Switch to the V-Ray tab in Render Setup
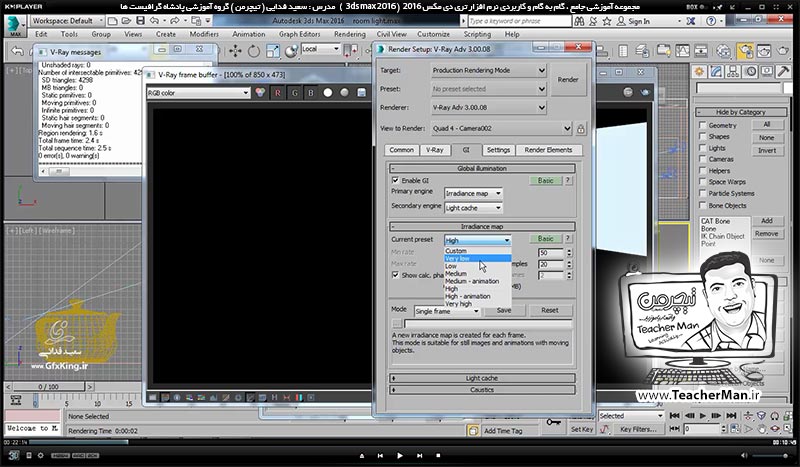The height and width of the screenshot is (467, 800). point(435,150)
